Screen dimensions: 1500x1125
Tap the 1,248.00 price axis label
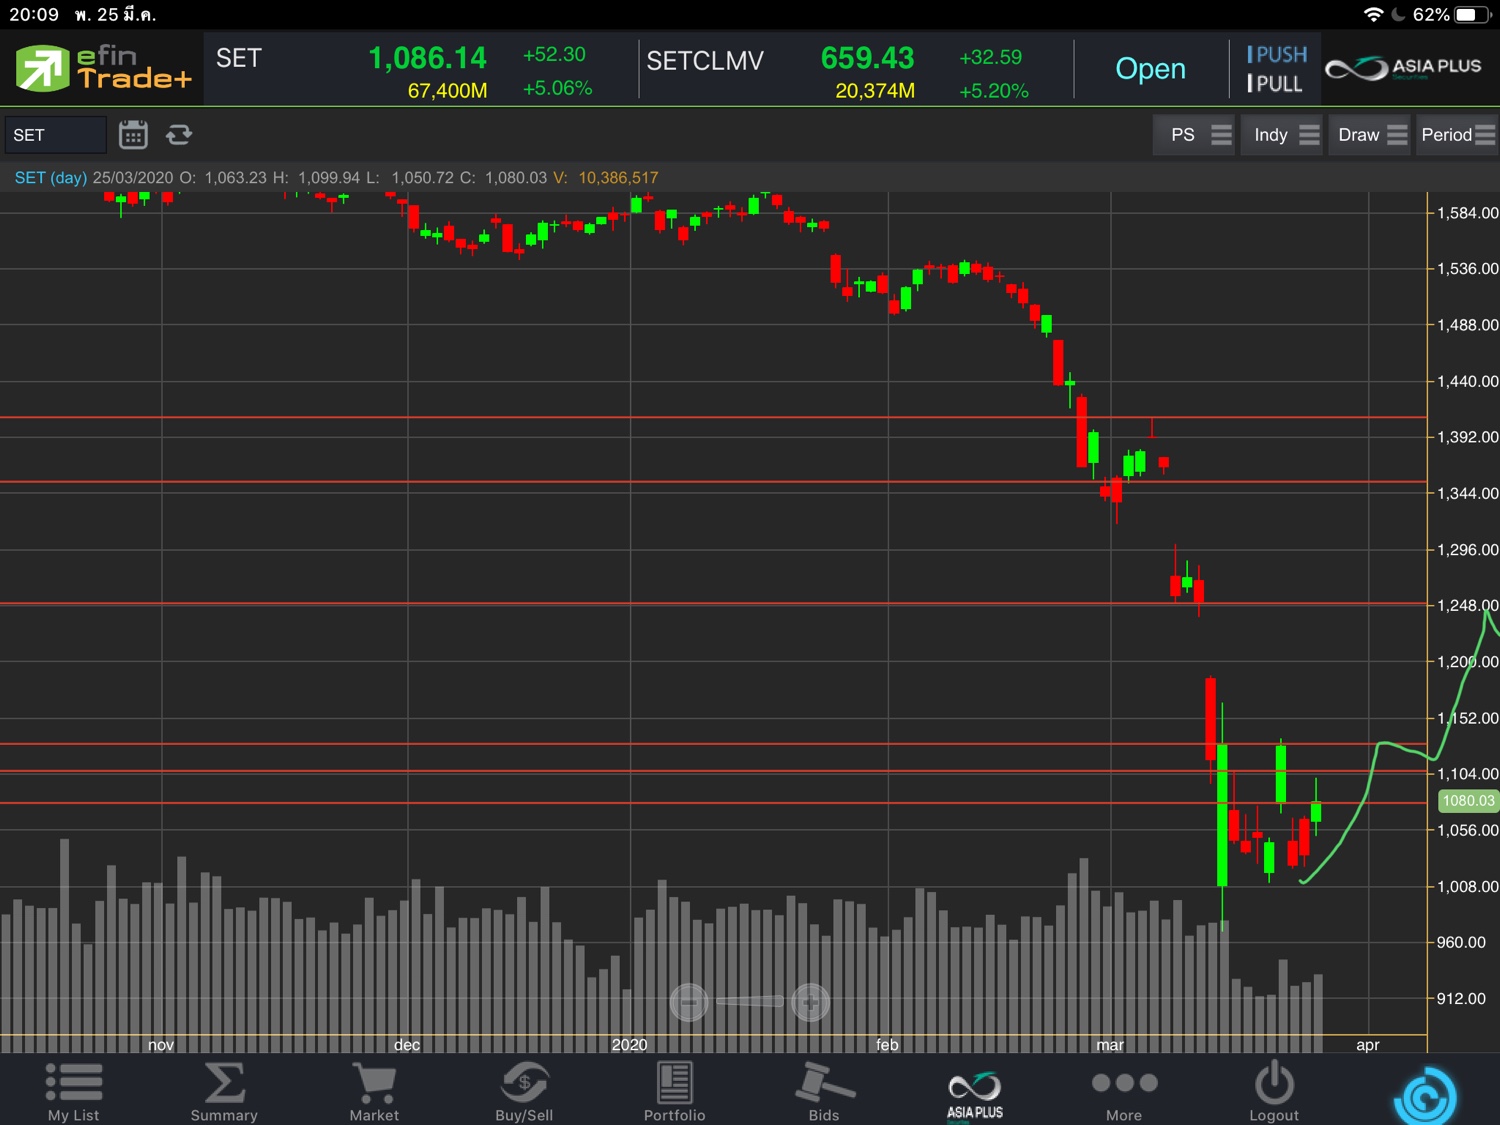1467,605
